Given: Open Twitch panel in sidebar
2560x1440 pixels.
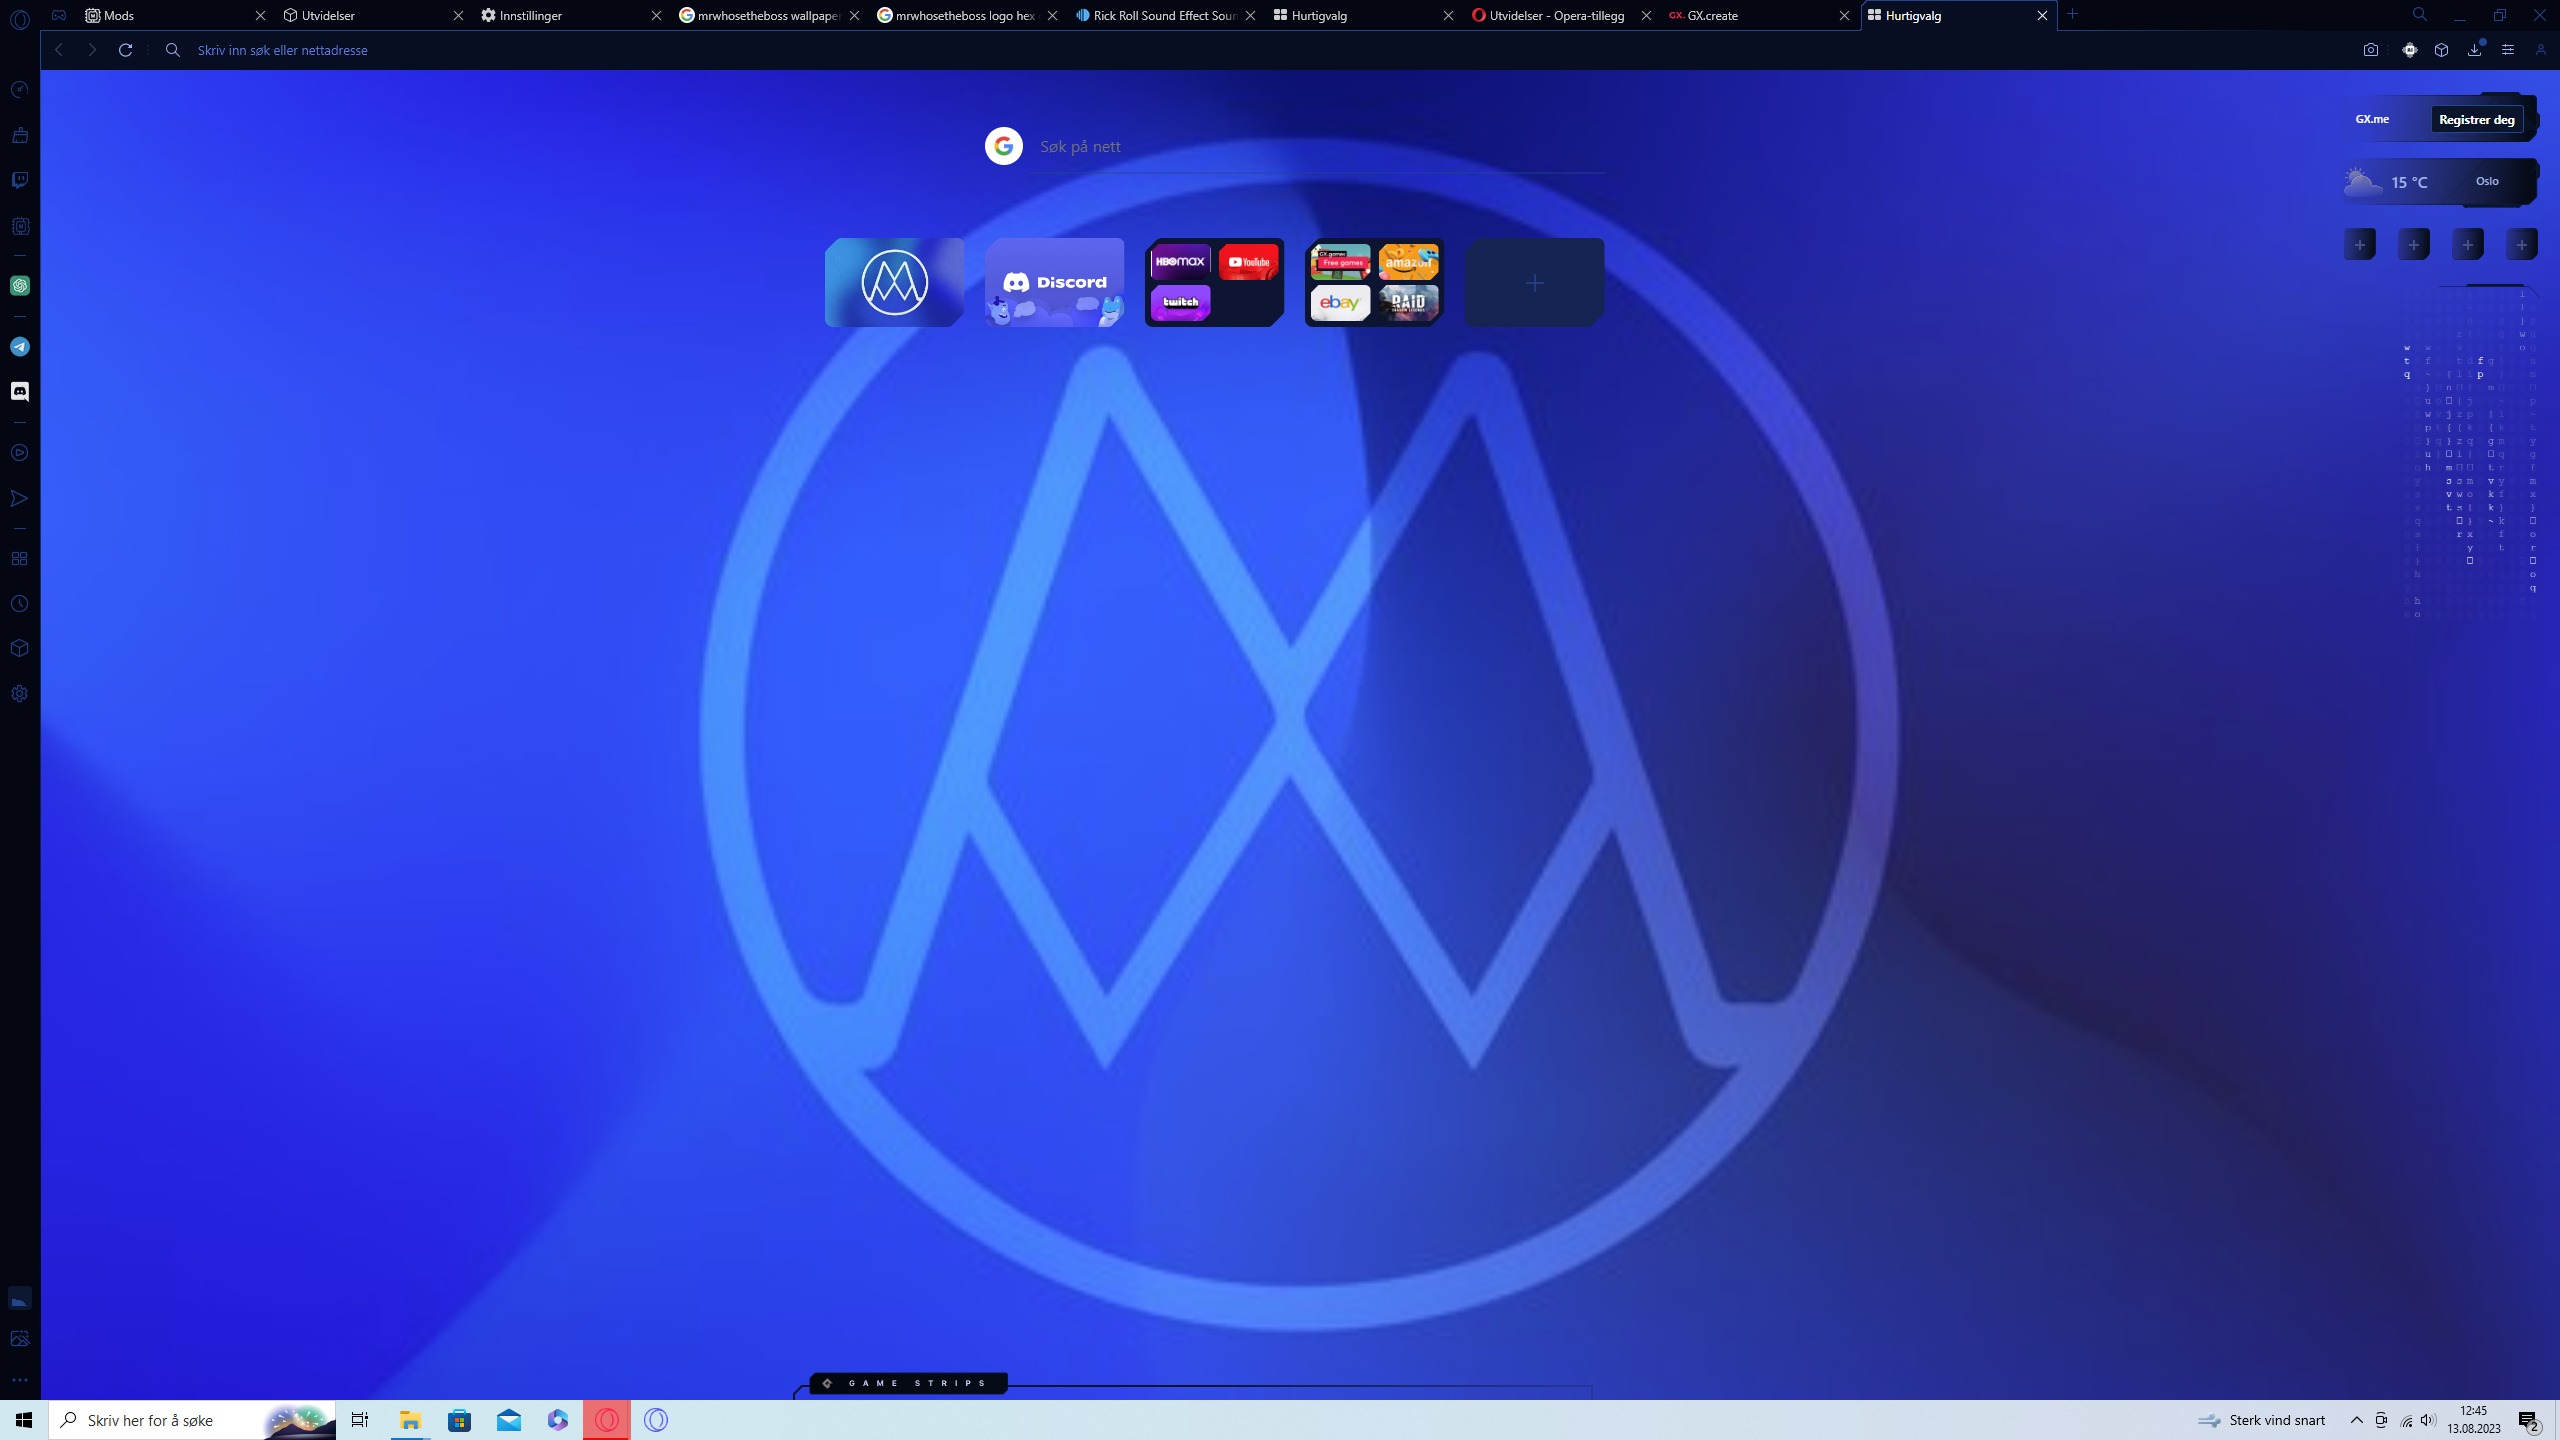Looking at the screenshot, I should click(19, 180).
